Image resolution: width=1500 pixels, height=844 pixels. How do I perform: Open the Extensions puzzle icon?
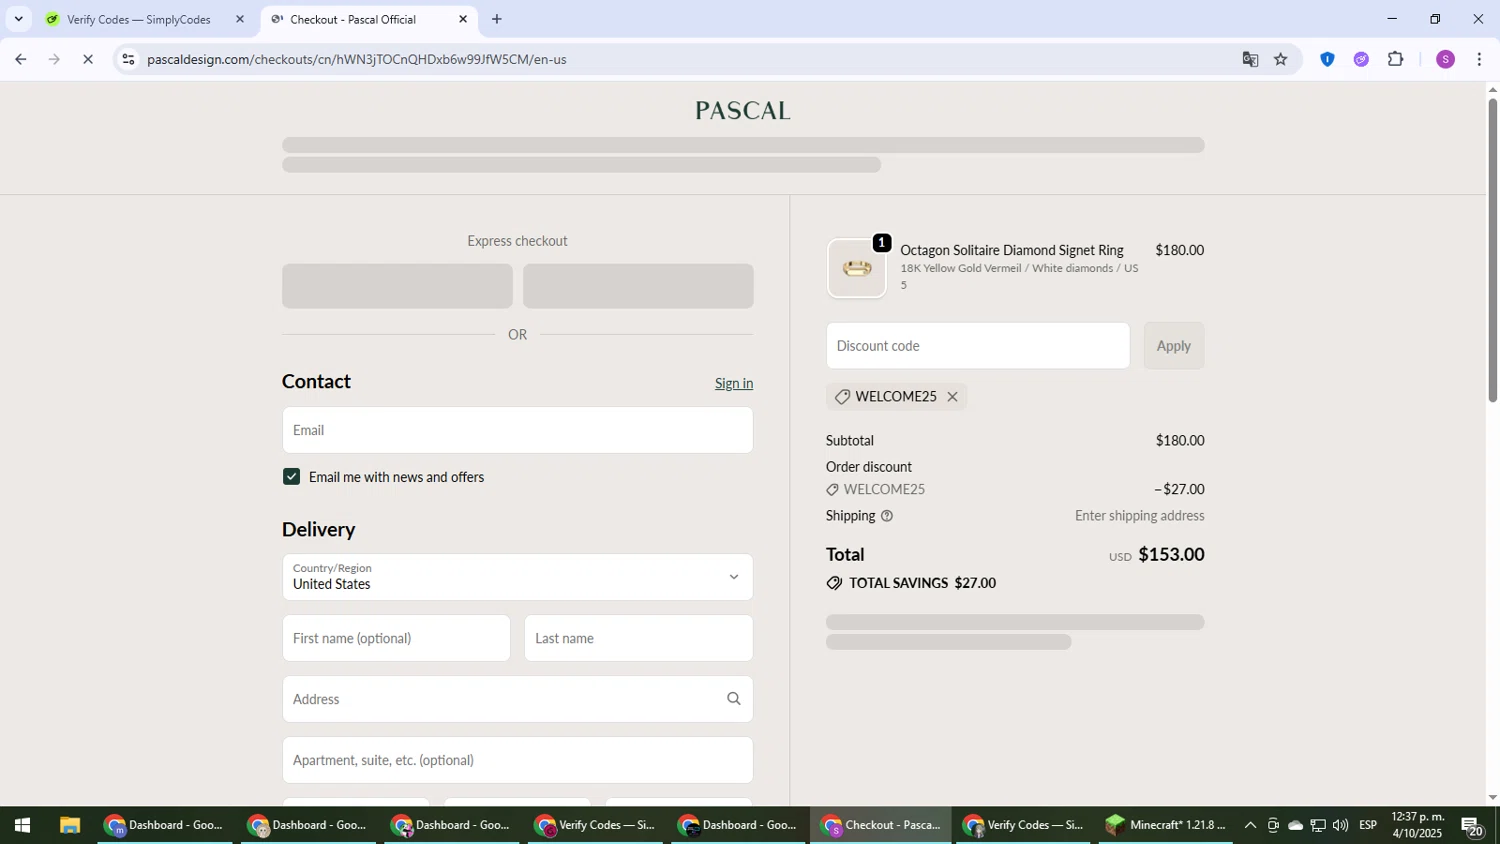1396,59
